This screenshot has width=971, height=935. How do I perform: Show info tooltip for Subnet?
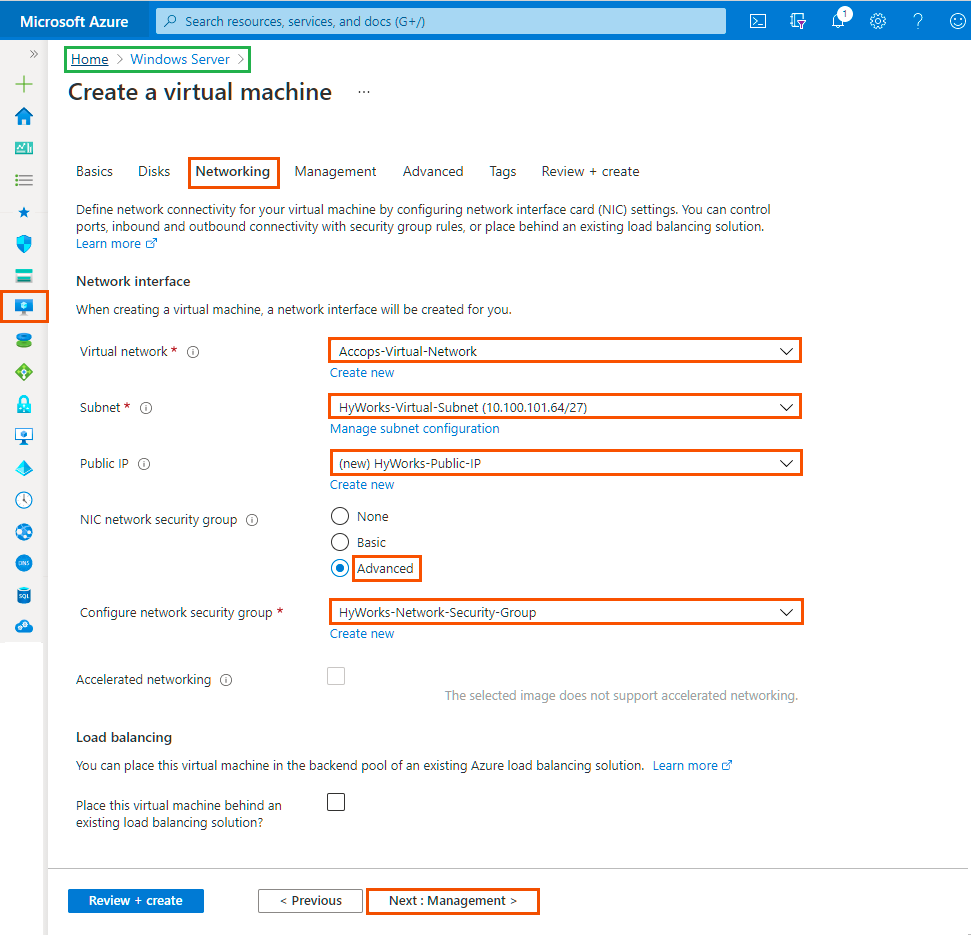[x=146, y=408]
